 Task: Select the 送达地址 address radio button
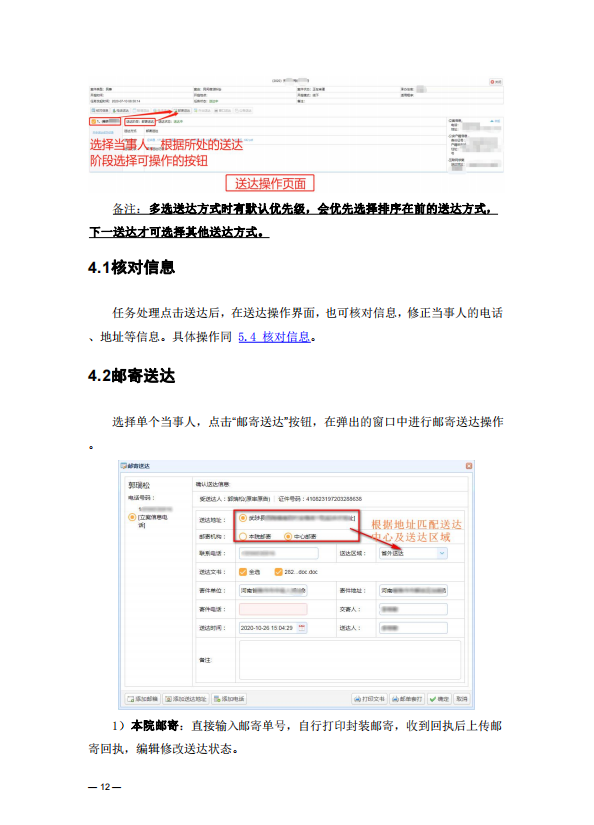243,518
